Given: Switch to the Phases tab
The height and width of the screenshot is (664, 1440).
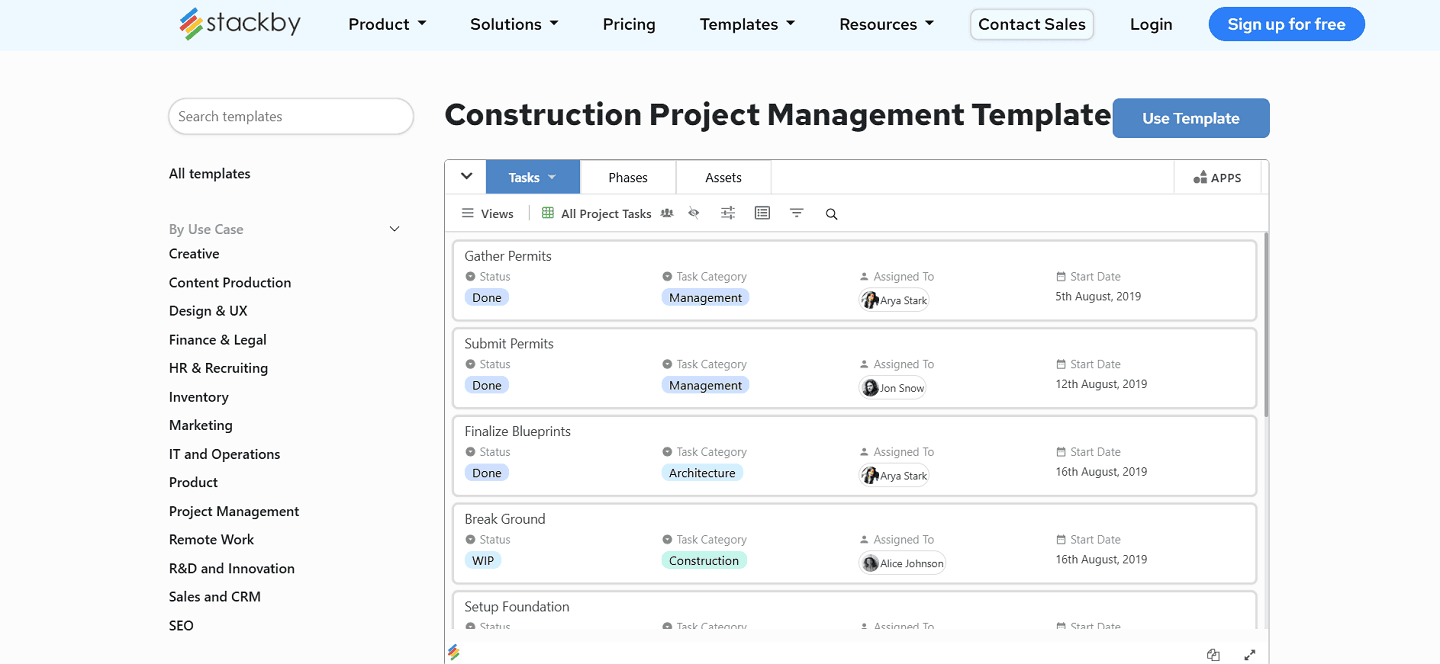Looking at the screenshot, I should 628,177.
